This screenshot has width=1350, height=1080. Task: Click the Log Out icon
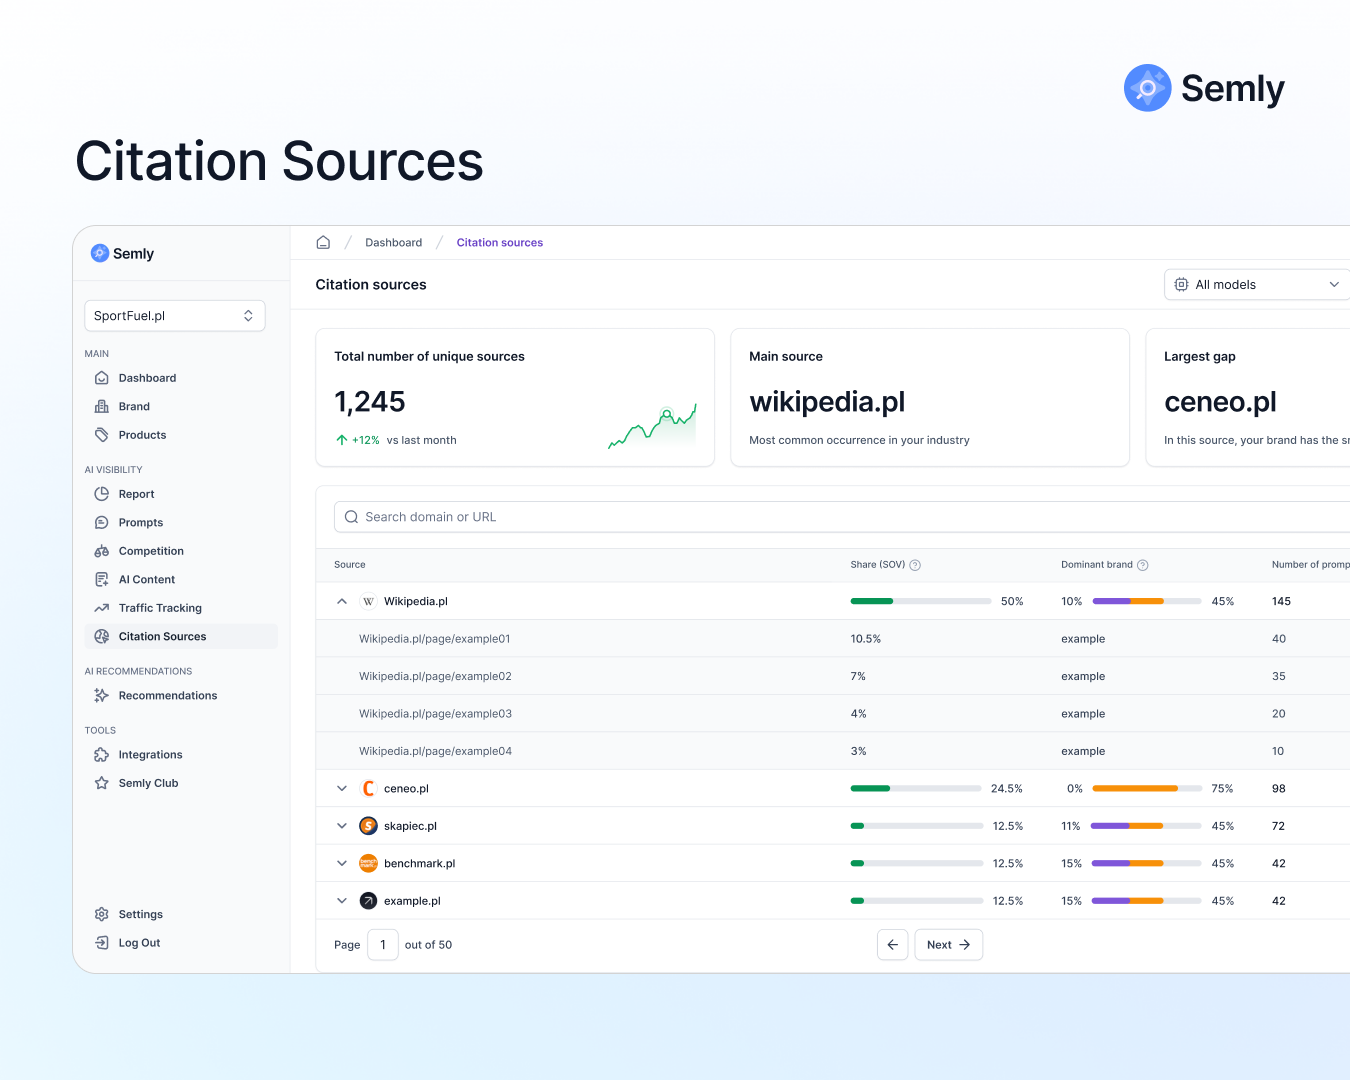(101, 943)
